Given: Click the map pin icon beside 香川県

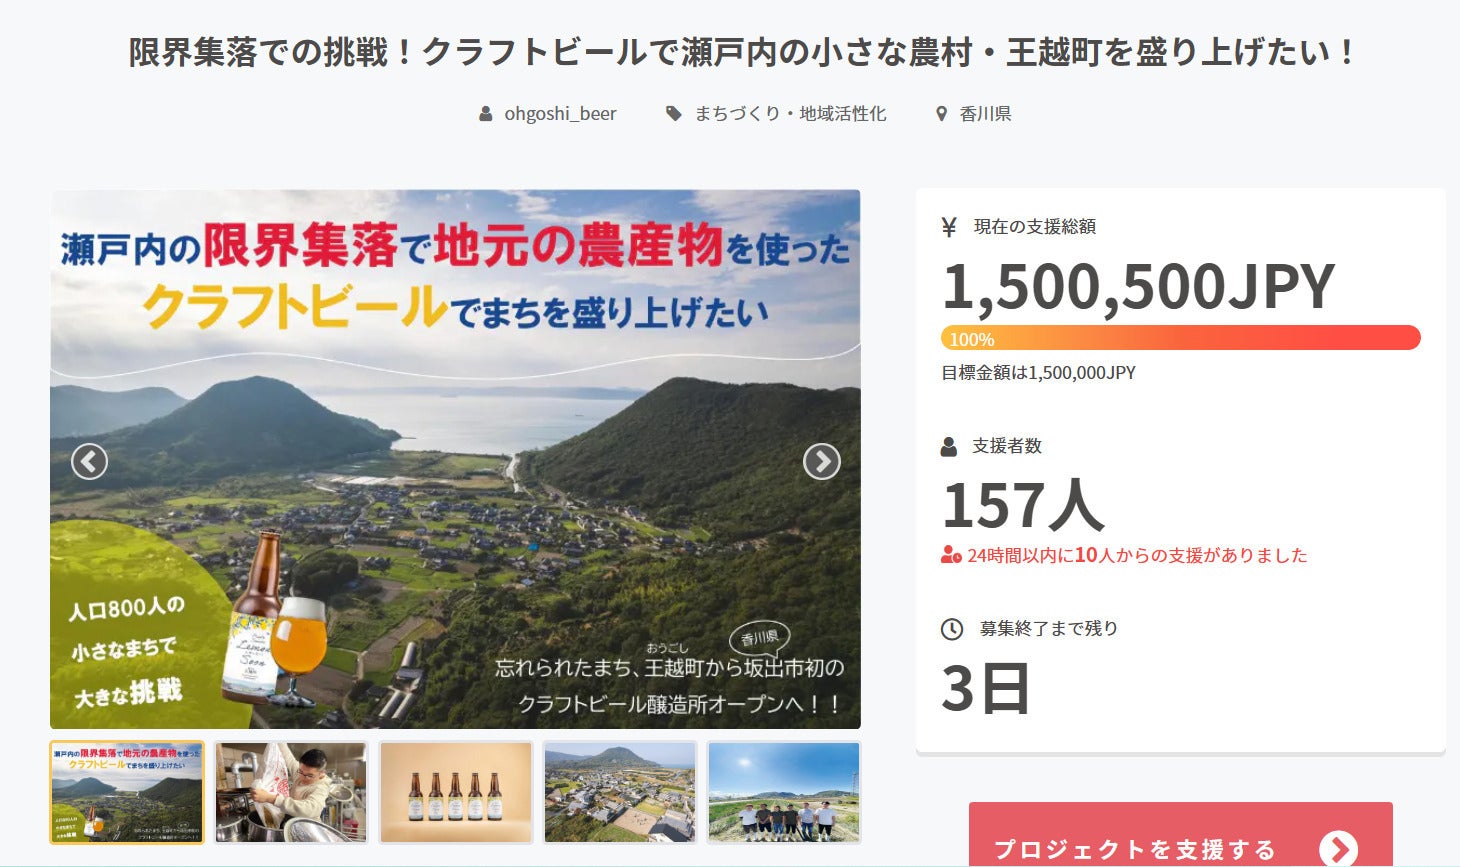Looking at the screenshot, I should coord(941,114).
